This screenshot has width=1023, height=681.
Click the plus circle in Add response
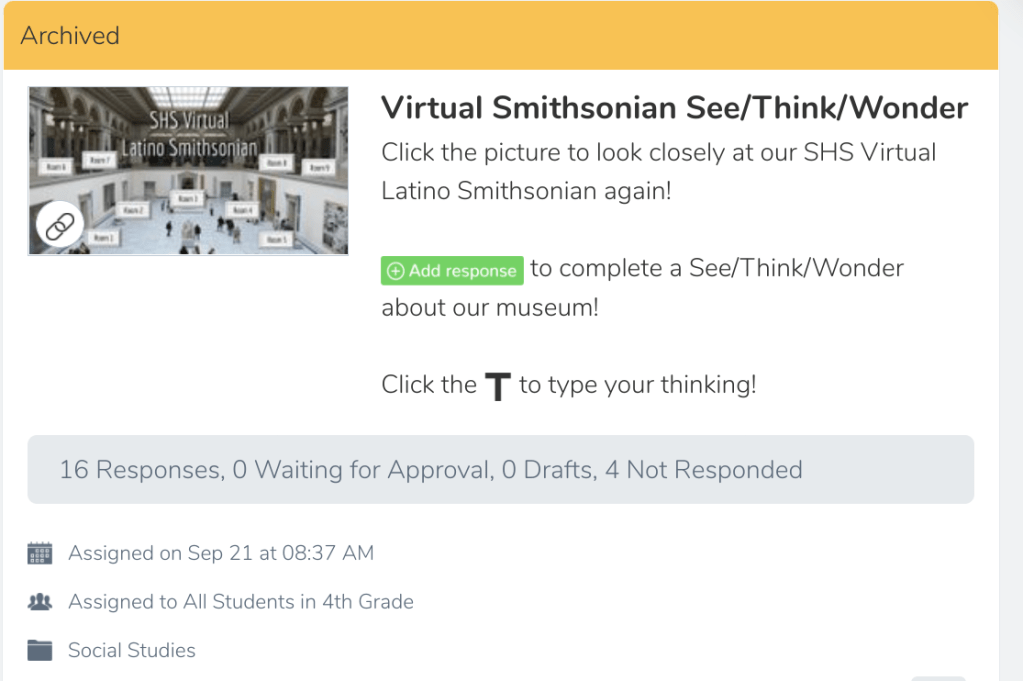click(395, 270)
